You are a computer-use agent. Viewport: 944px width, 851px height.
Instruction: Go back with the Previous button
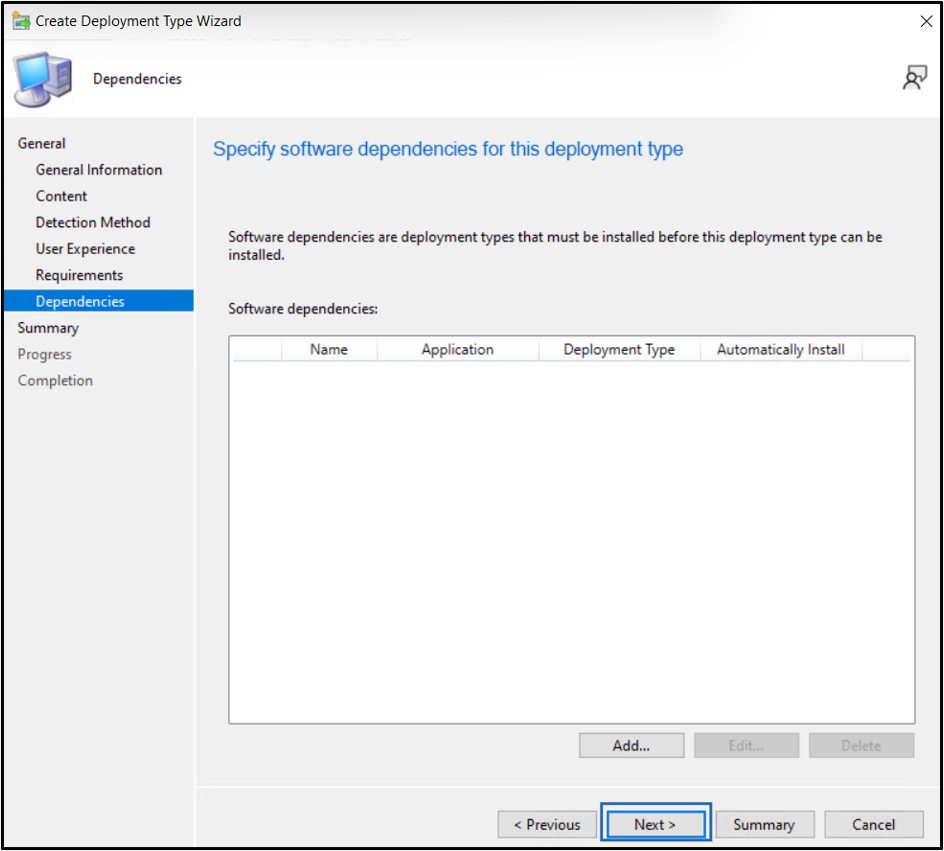point(547,825)
